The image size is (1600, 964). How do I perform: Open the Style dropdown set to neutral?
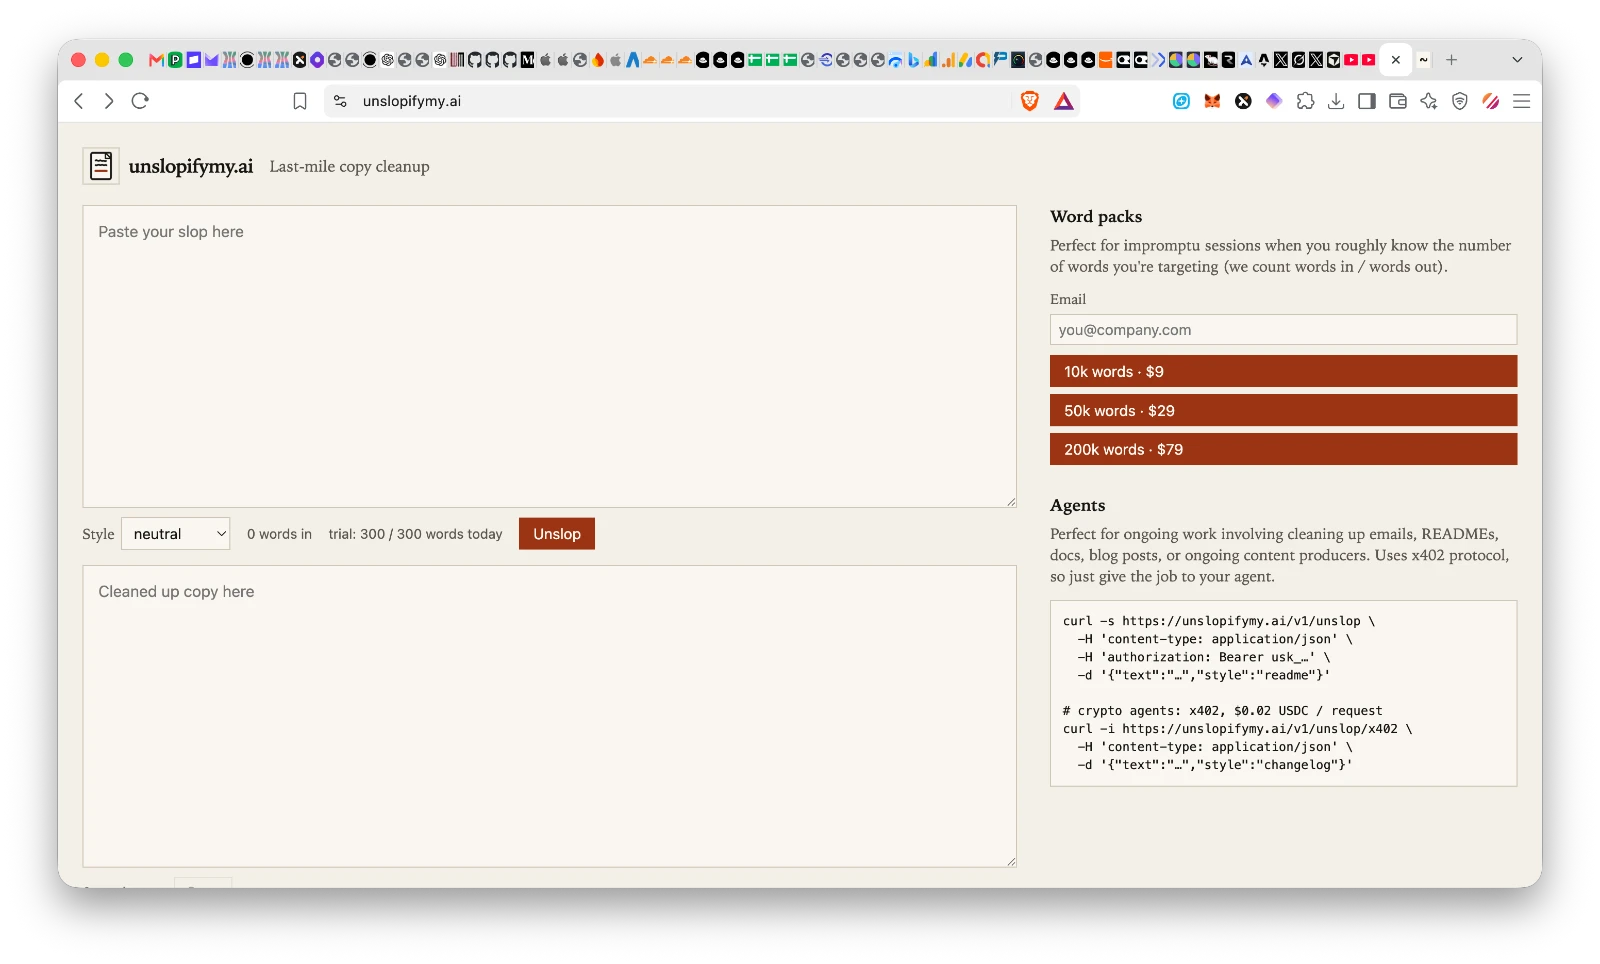[176, 534]
